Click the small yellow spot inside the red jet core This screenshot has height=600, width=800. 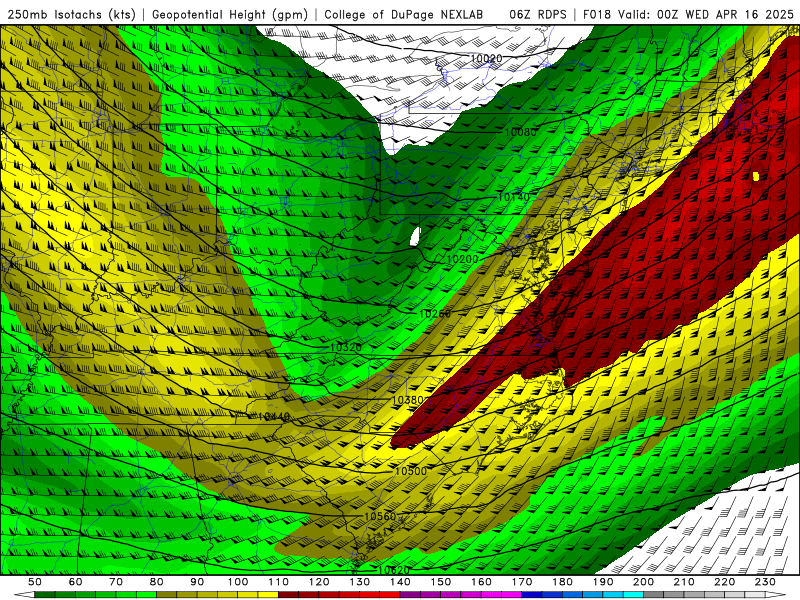[x=756, y=177]
